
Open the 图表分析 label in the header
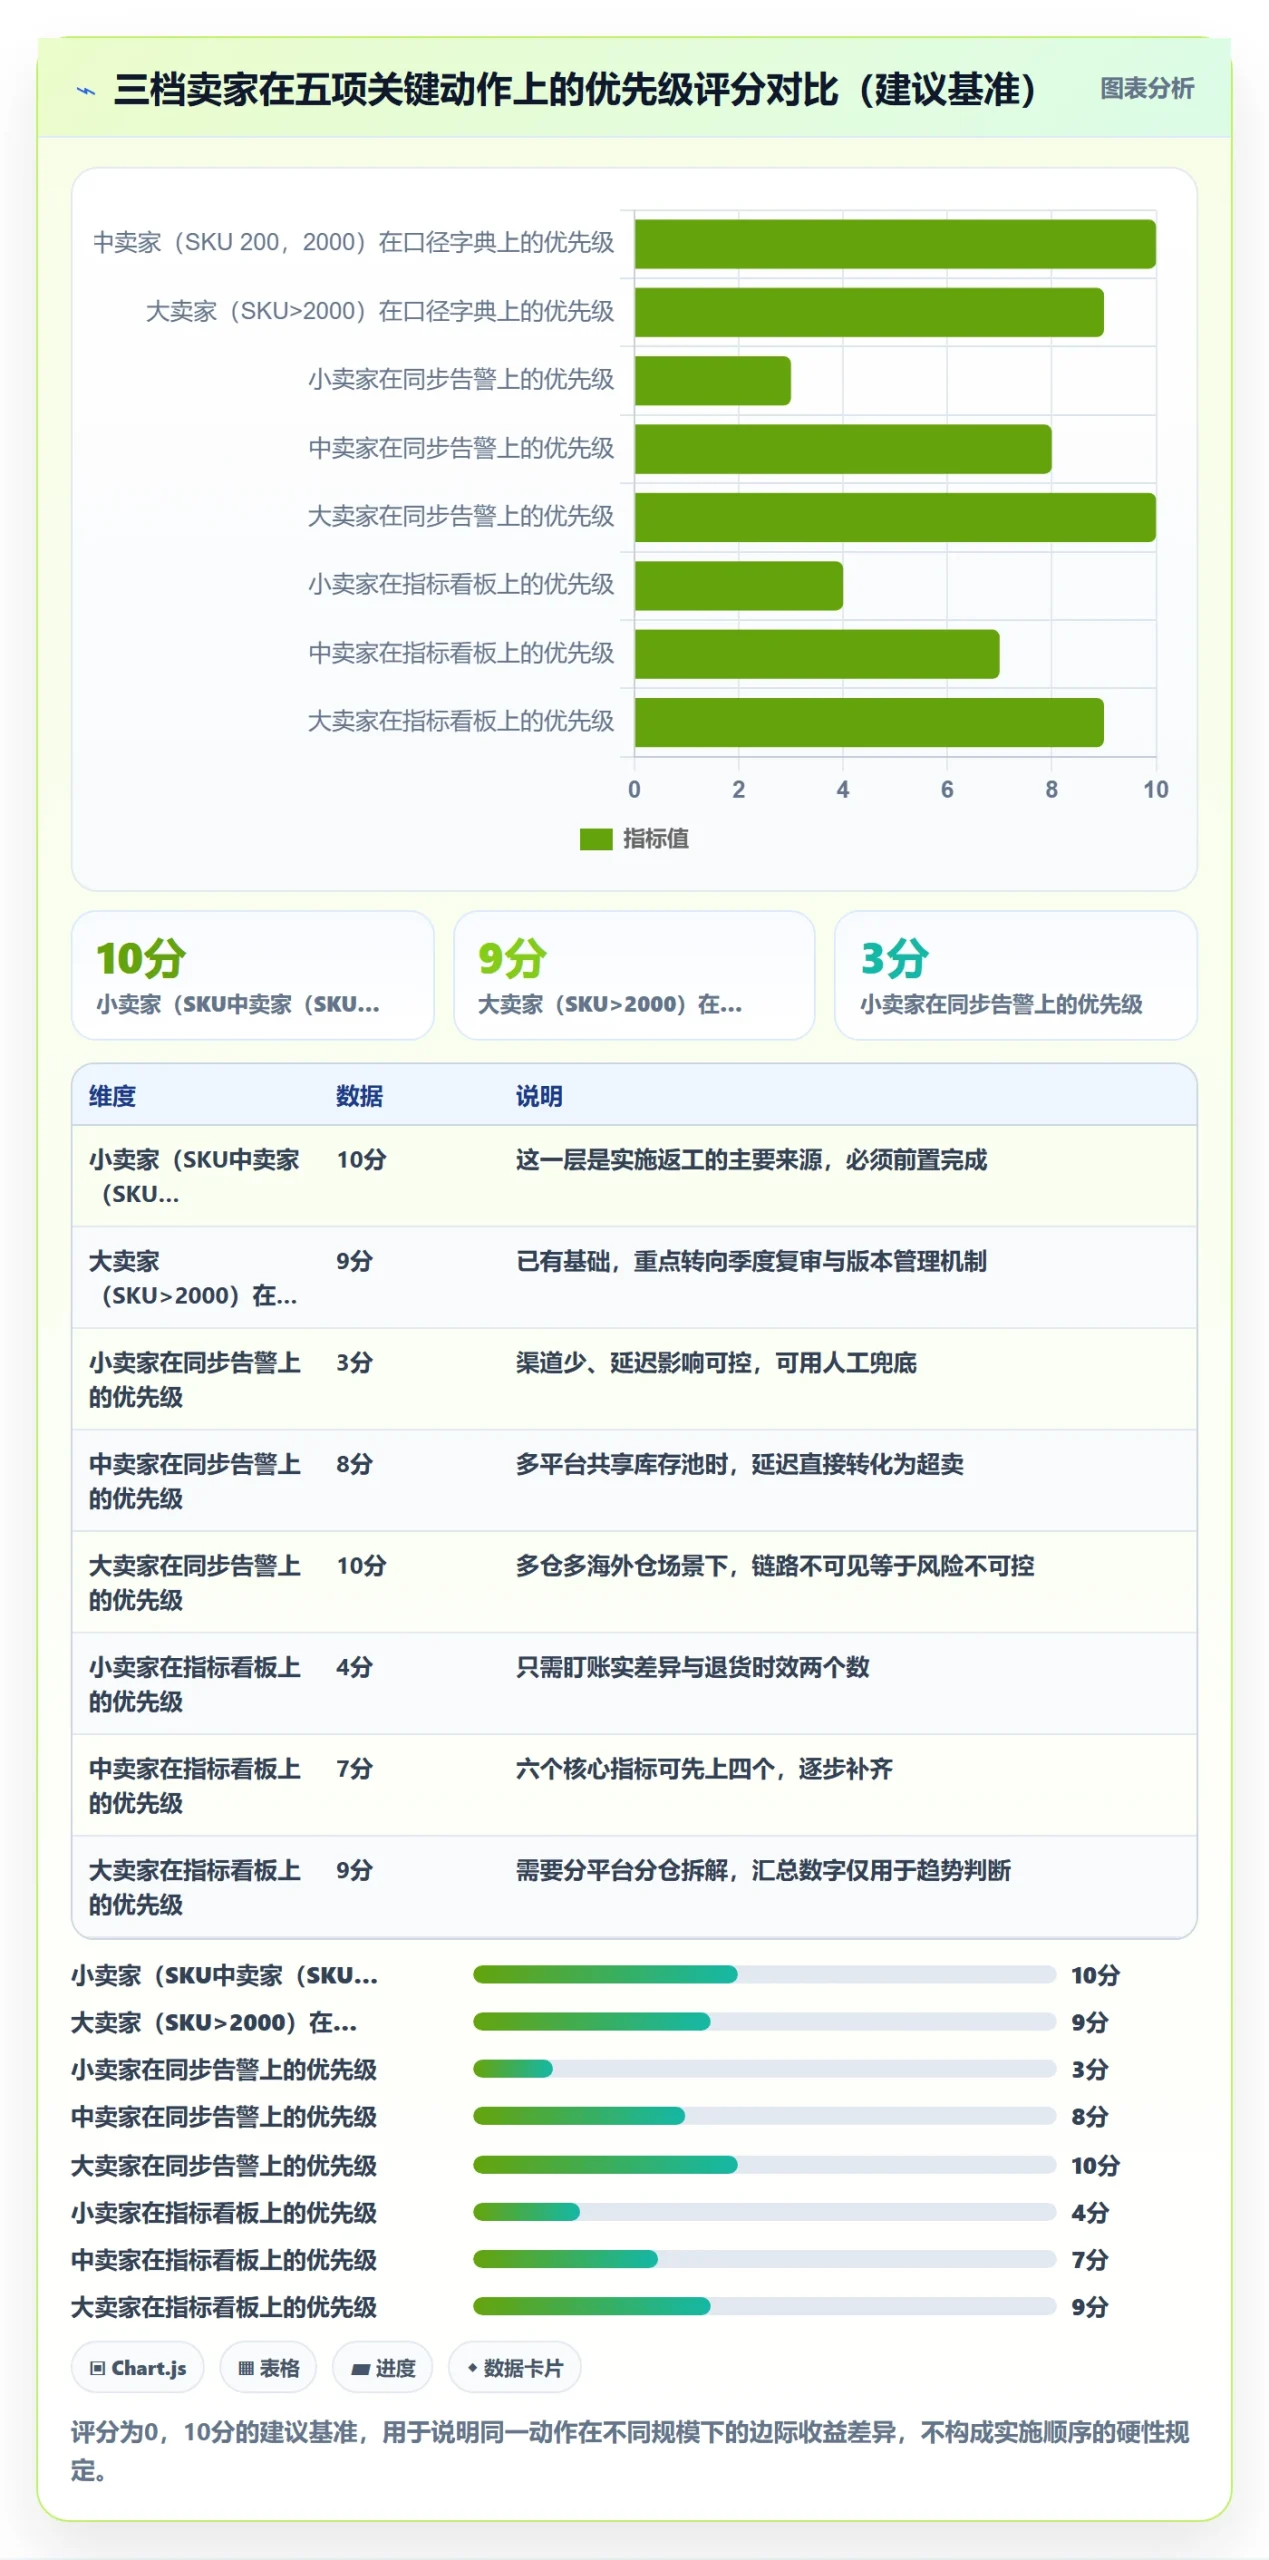point(1146,89)
